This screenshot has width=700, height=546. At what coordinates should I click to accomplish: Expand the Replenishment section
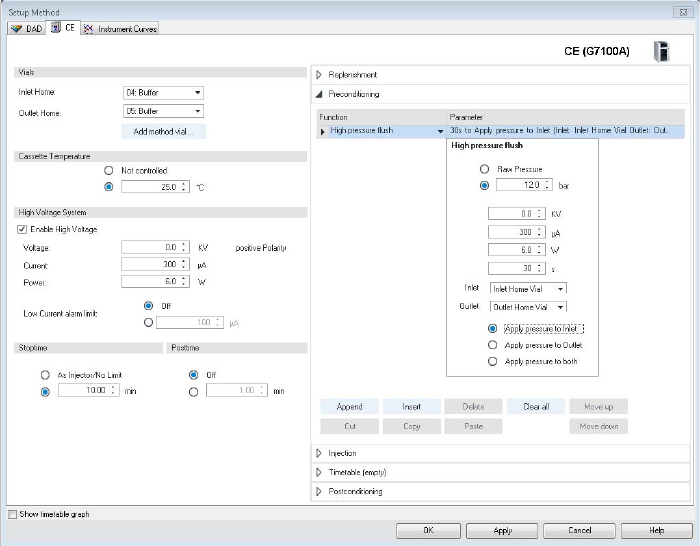coord(319,75)
